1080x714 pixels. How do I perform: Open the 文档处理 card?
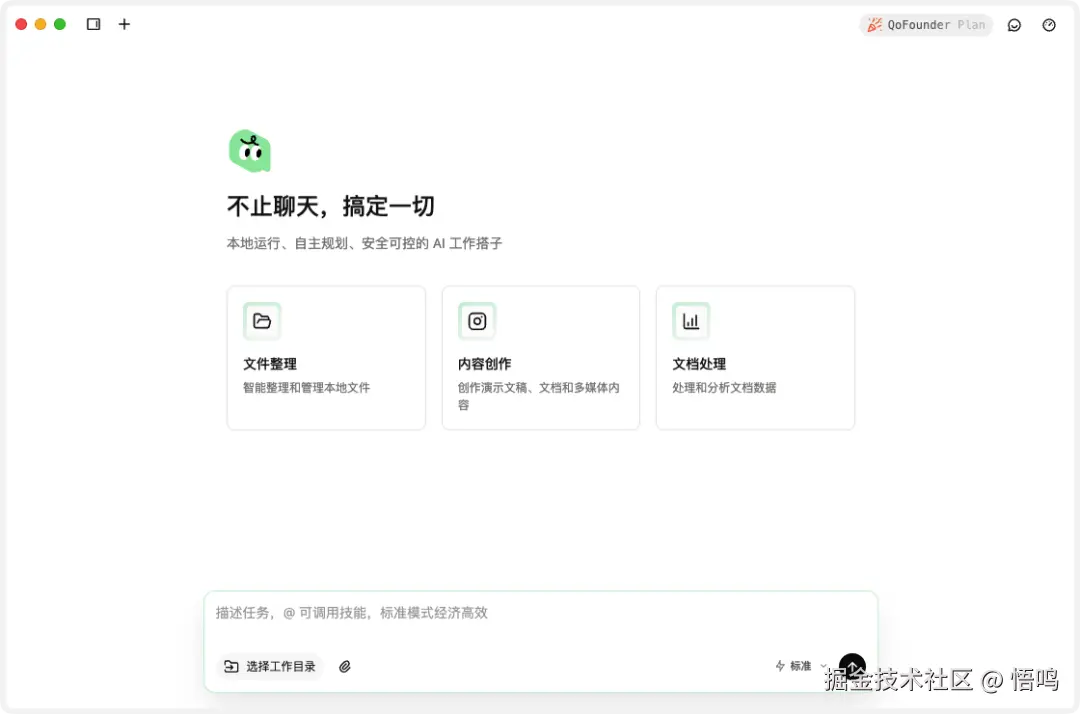pyautogui.click(x=756, y=358)
